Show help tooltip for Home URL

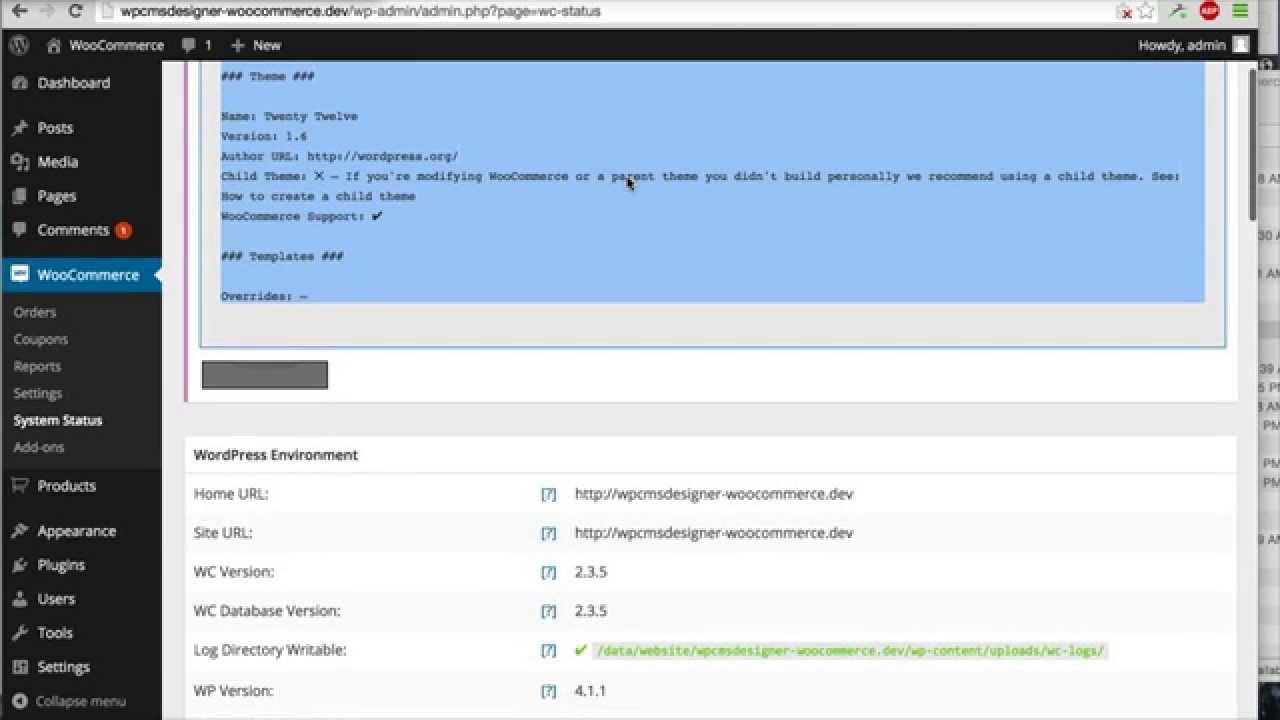[x=548, y=494]
